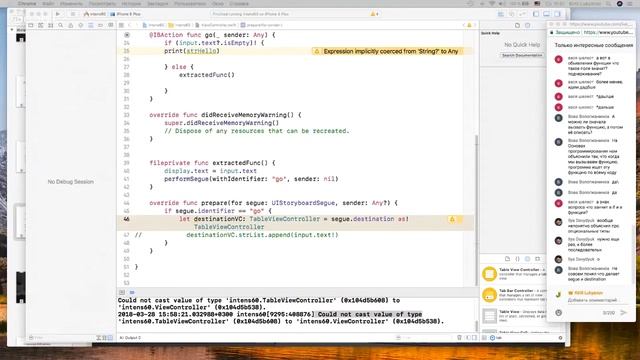
Task: Open the Закладки menu in menu bar
Action: pyautogui.click(x=158, y=3)
